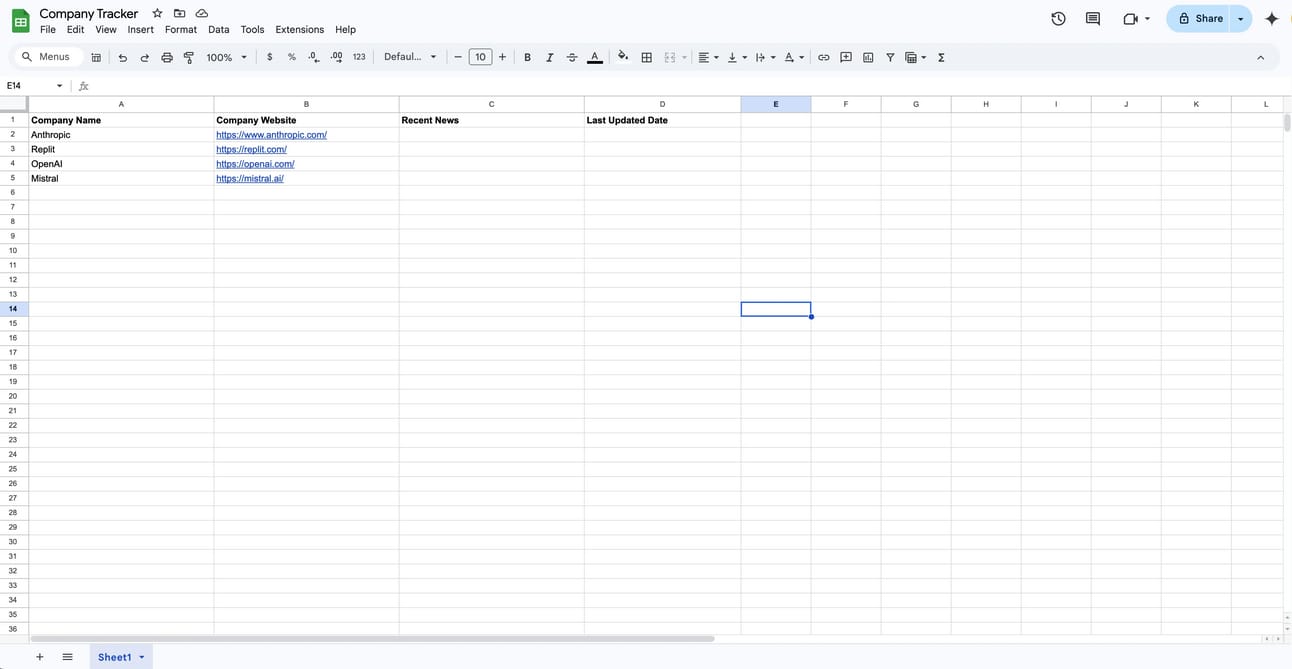1292x669 pixels.
Task: Open the text wrapping dropdown
Action: [x=765, y=57]
